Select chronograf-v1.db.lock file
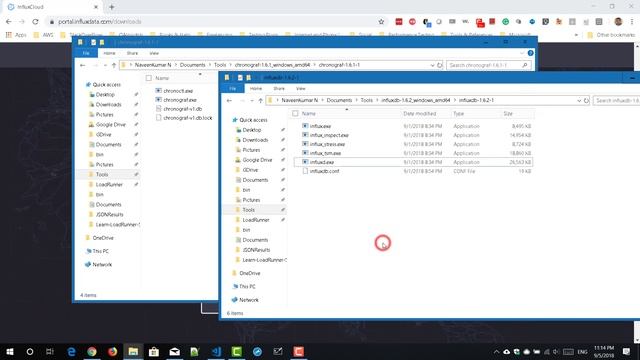This screenshot has height=360, width=640. tap(187, 118)
